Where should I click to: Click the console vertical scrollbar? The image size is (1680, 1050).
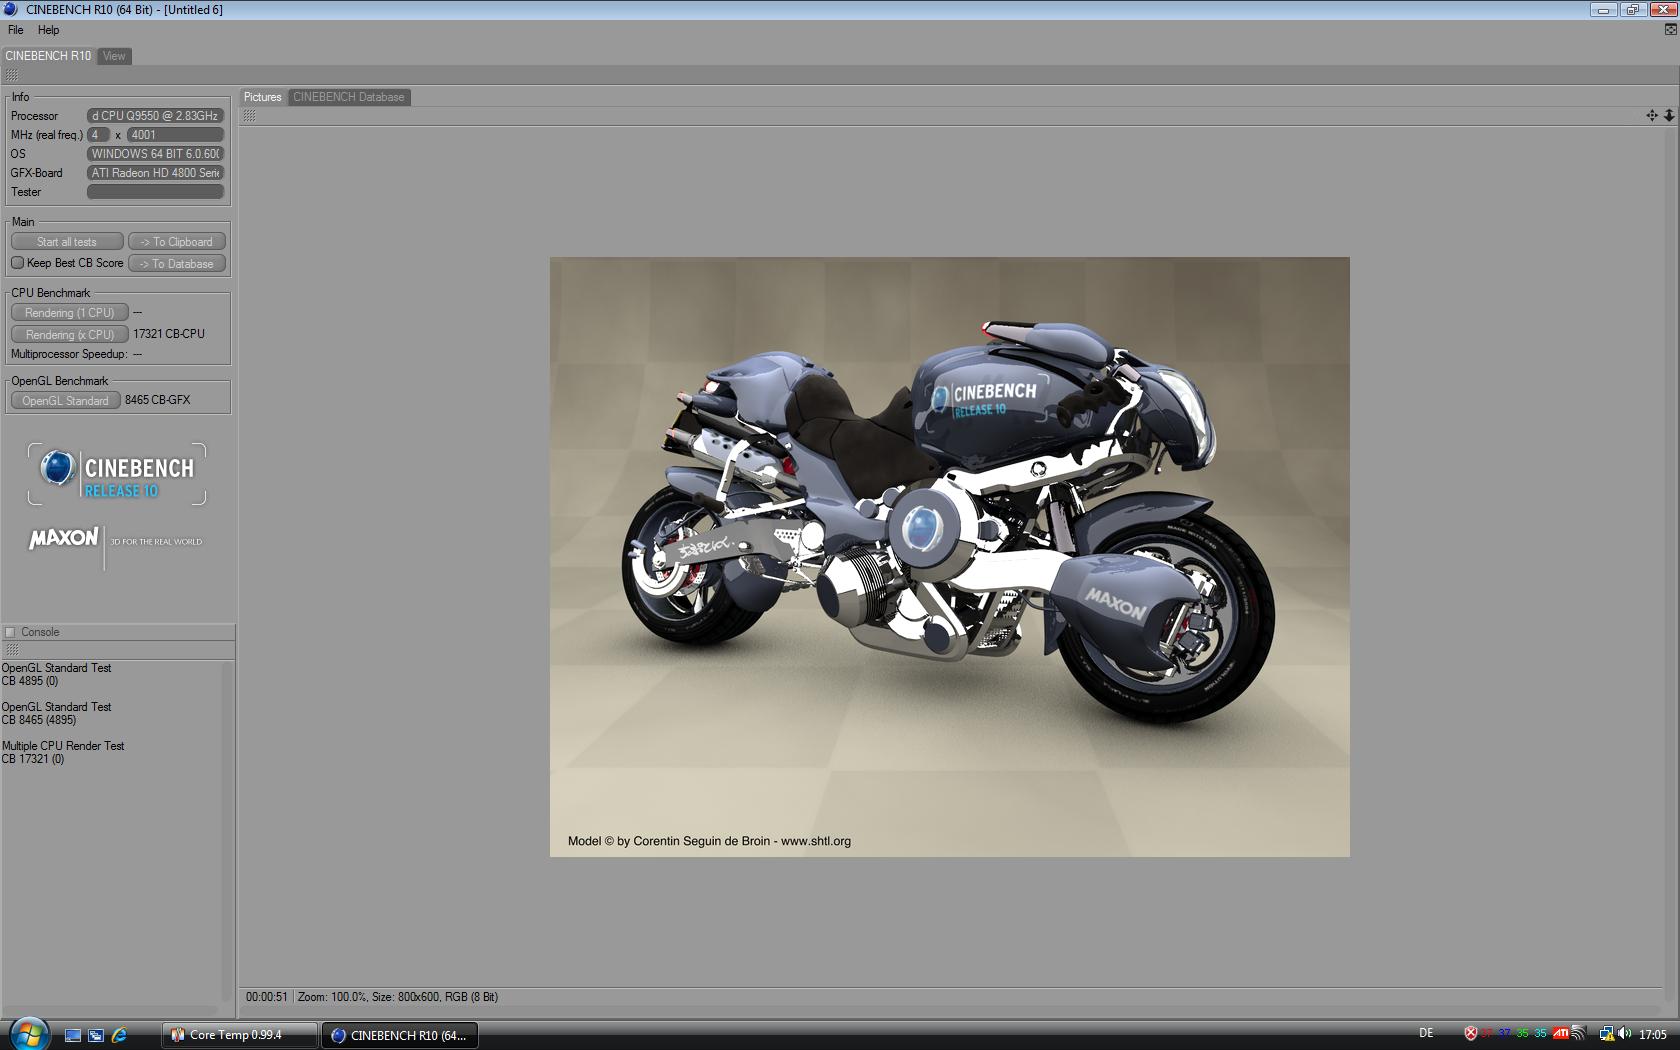pyautogui.click(x=227, y=830)
